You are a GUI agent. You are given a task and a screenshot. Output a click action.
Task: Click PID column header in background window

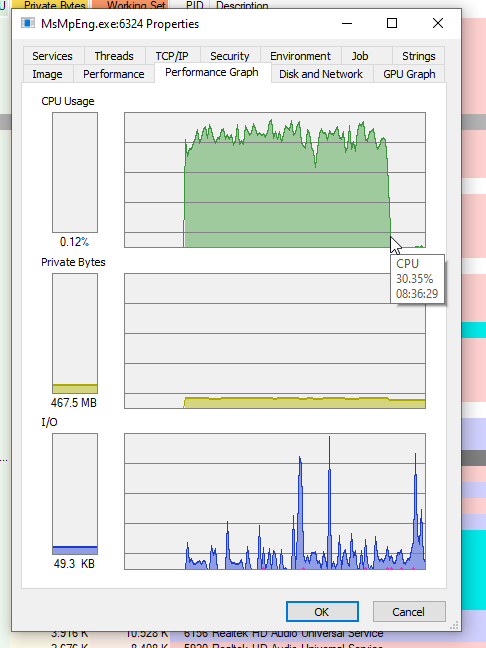(194, 5)
